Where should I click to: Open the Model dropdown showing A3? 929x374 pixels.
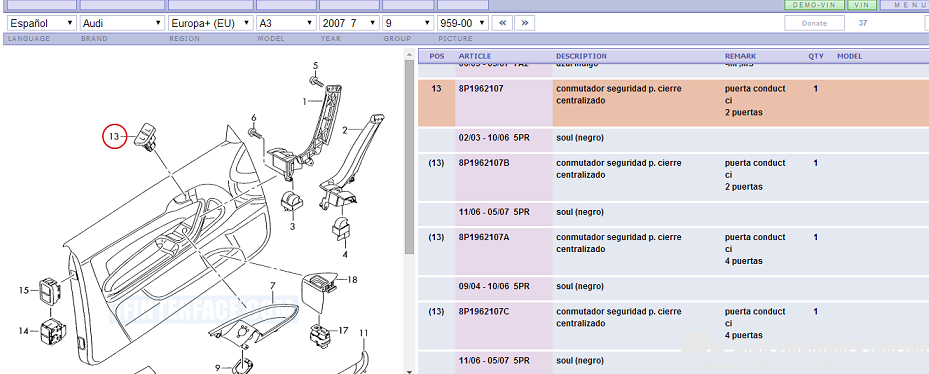286,23
